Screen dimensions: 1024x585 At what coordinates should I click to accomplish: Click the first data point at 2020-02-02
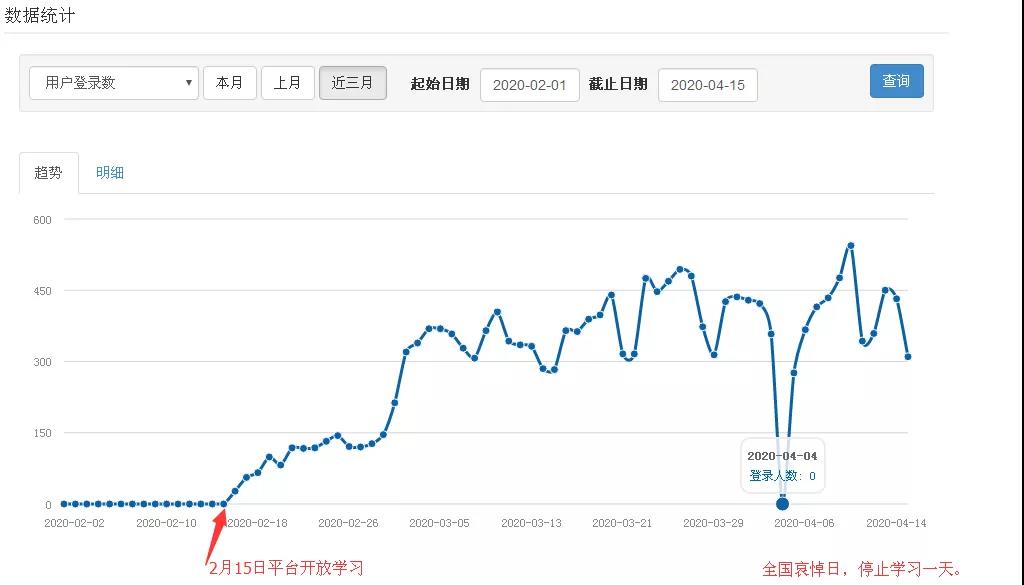point(63,504)
